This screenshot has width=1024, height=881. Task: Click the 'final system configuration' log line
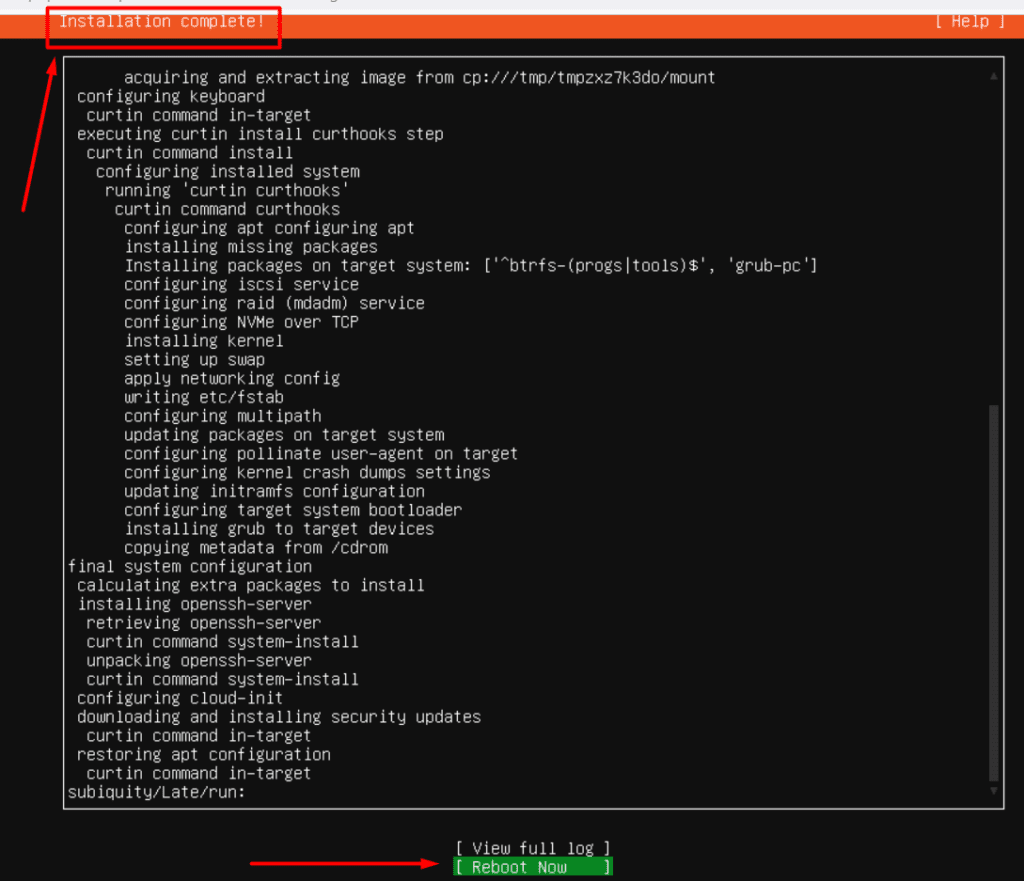click(x=189, y=566)
